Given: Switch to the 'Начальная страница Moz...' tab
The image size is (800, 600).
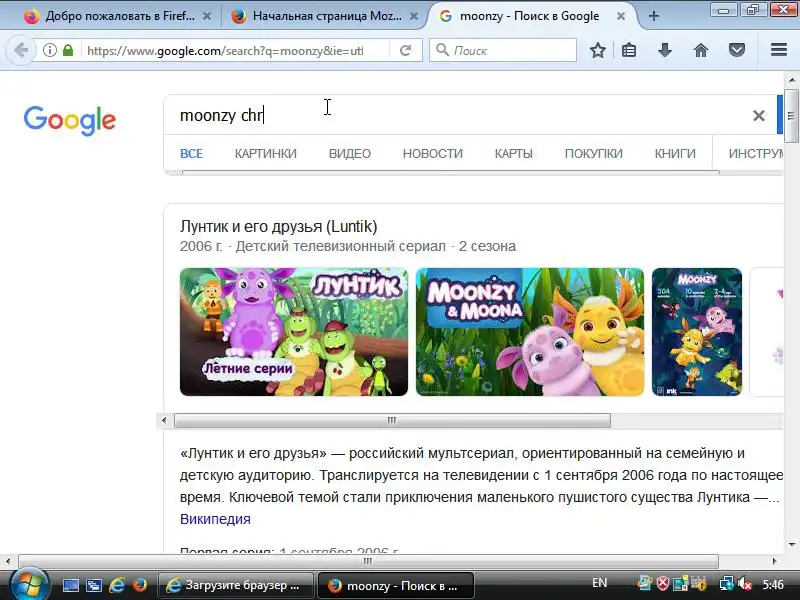Looking at the screenshot, I should 325,16.
